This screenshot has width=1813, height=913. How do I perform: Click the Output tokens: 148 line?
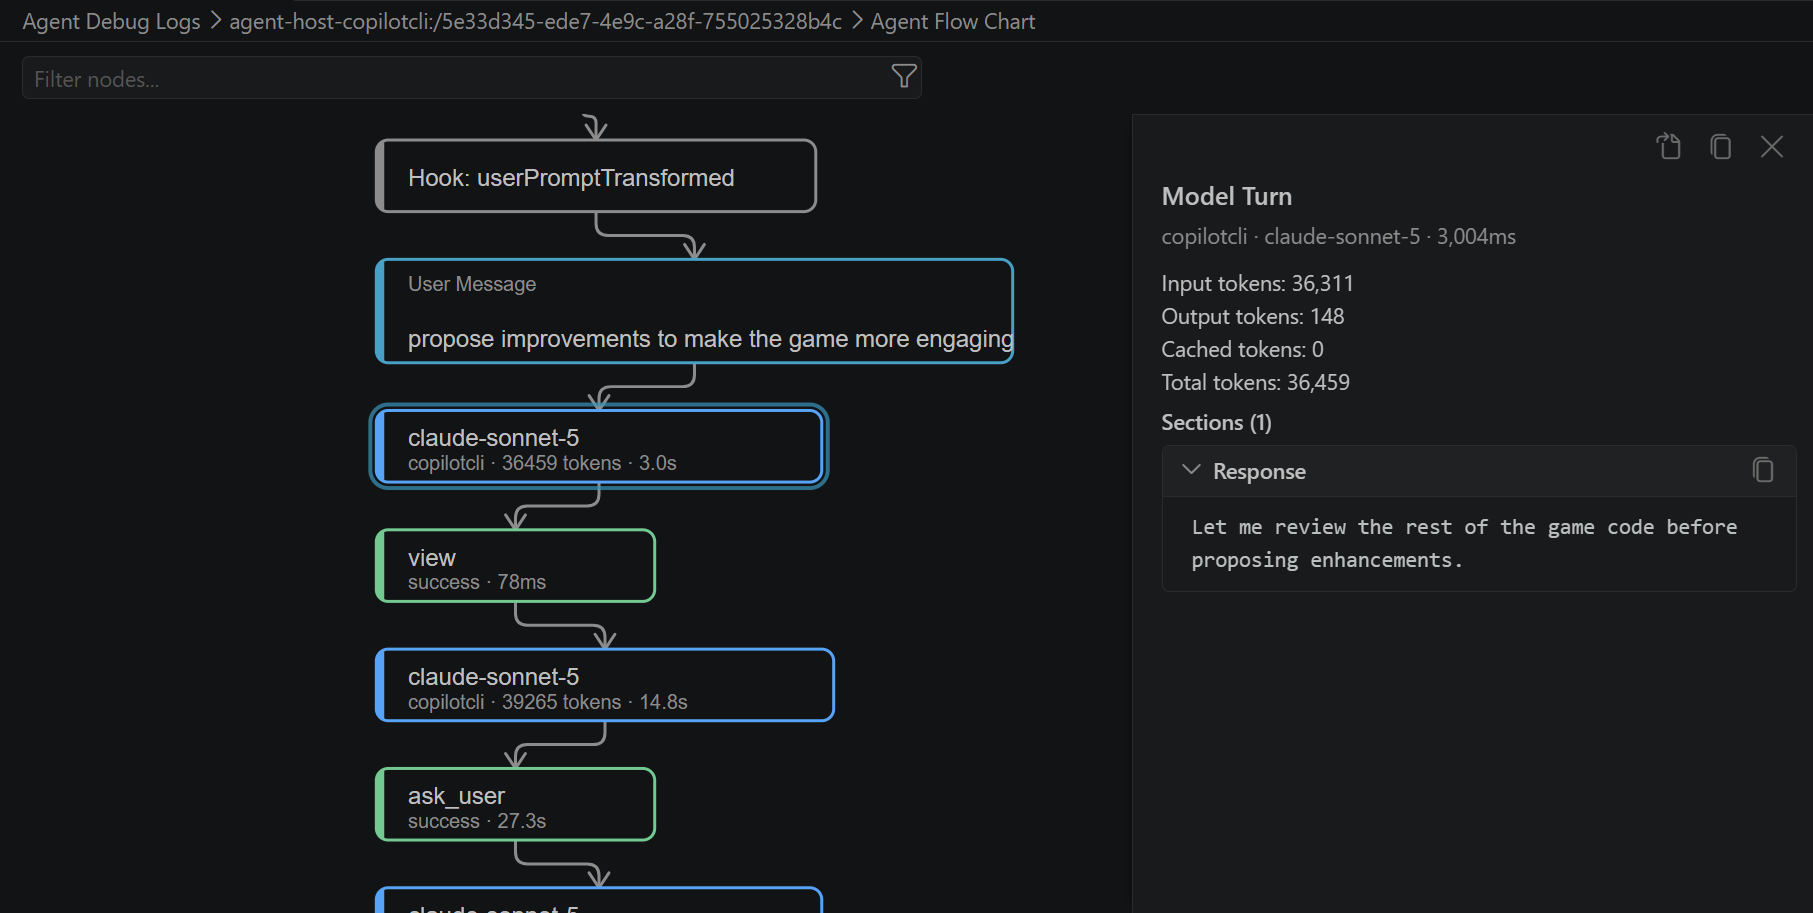[1252, 316]
